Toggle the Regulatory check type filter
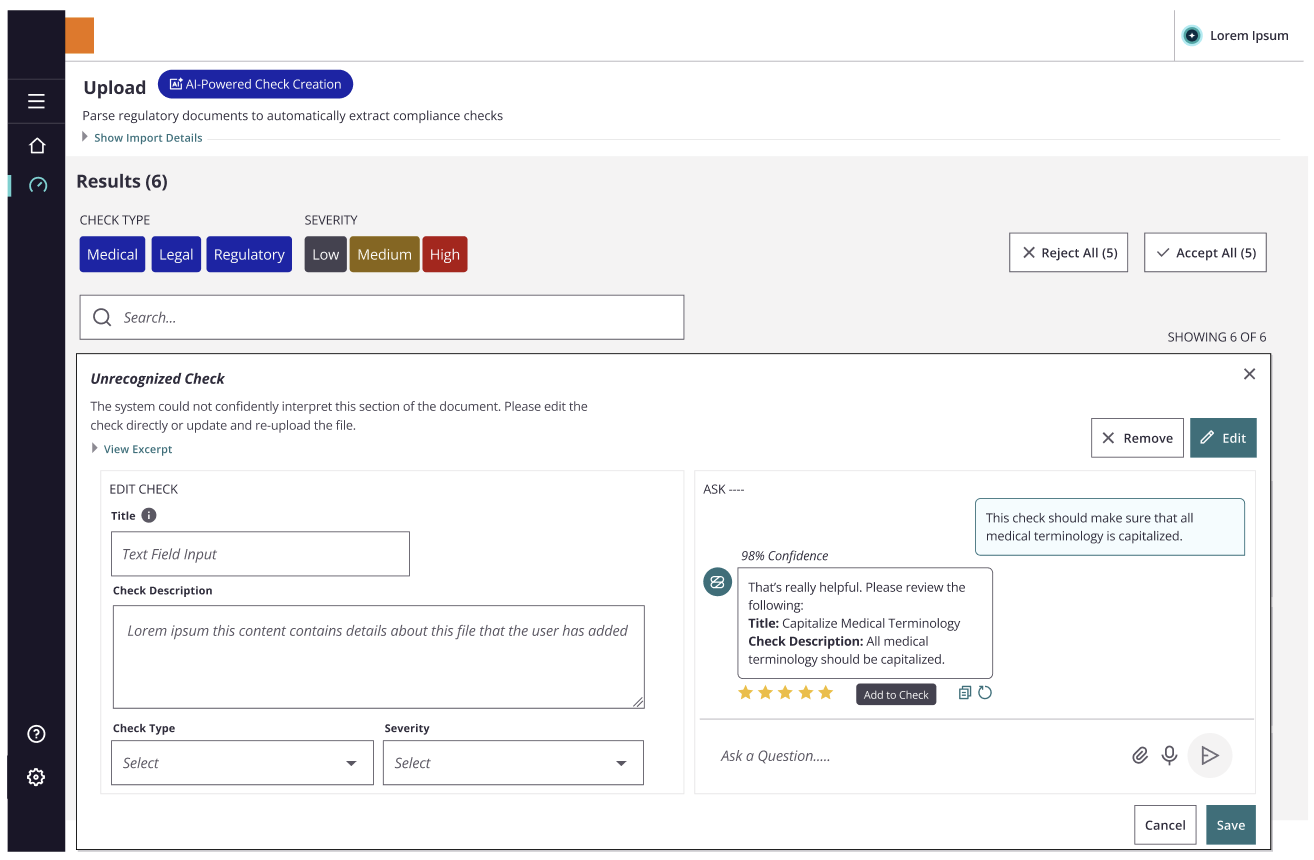Screen dimensions: 1314x860 pos(249,254)
